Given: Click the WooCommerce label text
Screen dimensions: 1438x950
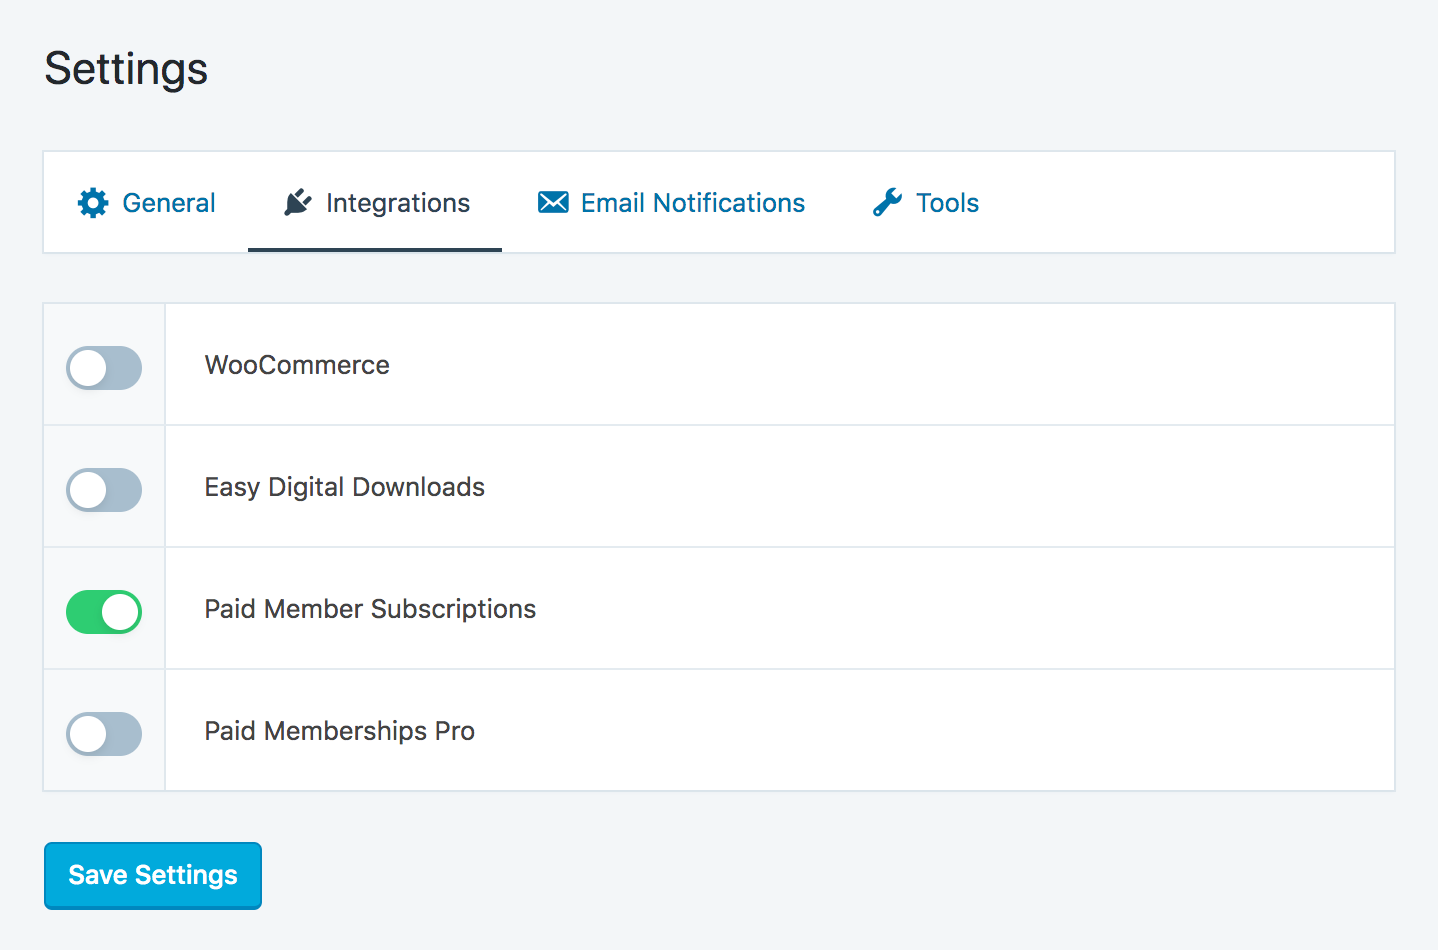Looking at the screenshot, I should (297, 365).
